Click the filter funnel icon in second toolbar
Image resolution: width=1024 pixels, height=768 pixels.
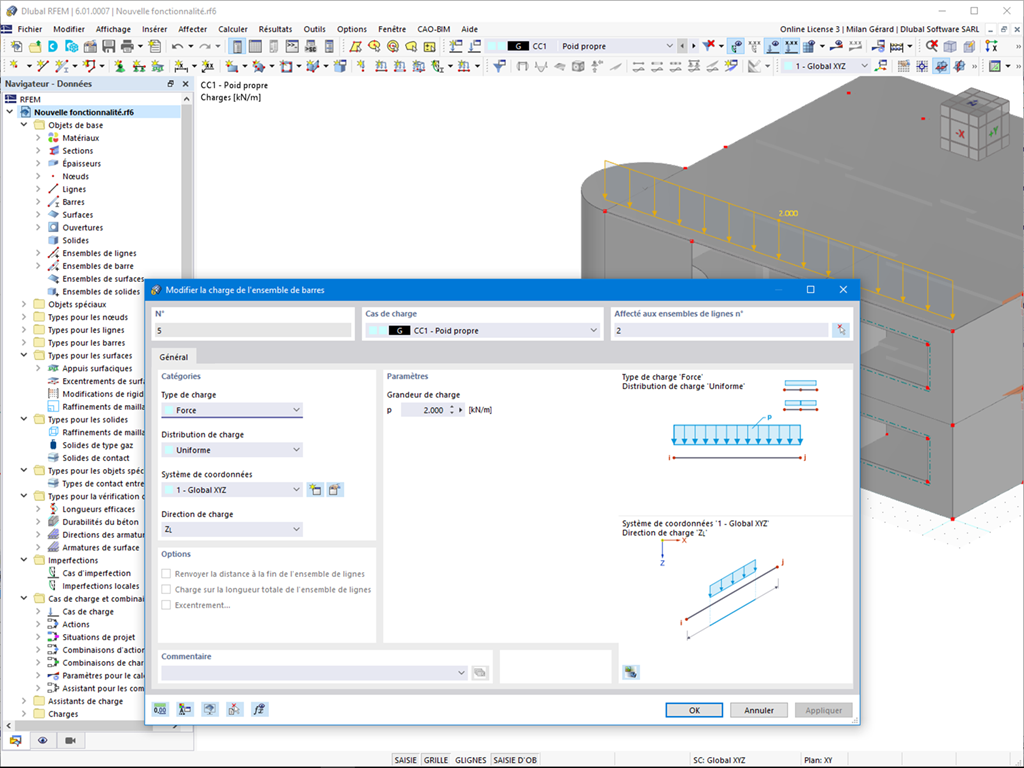pyautogui.click(x=500, y=66)
